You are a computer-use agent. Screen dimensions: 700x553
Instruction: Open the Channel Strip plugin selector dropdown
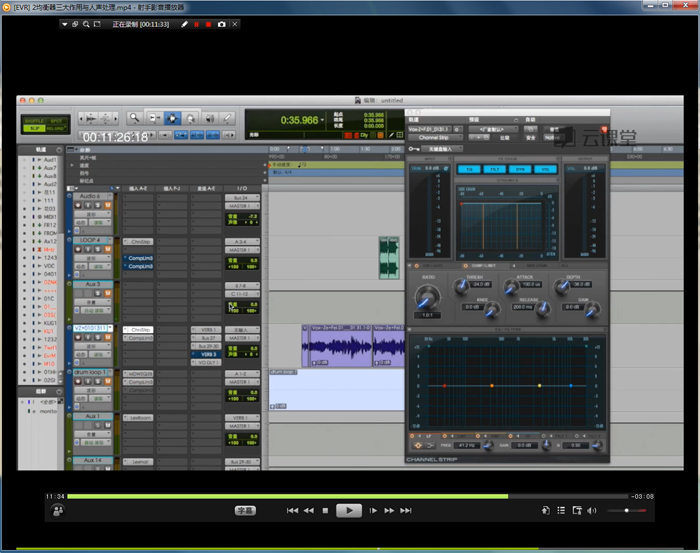tap(434, 137)
